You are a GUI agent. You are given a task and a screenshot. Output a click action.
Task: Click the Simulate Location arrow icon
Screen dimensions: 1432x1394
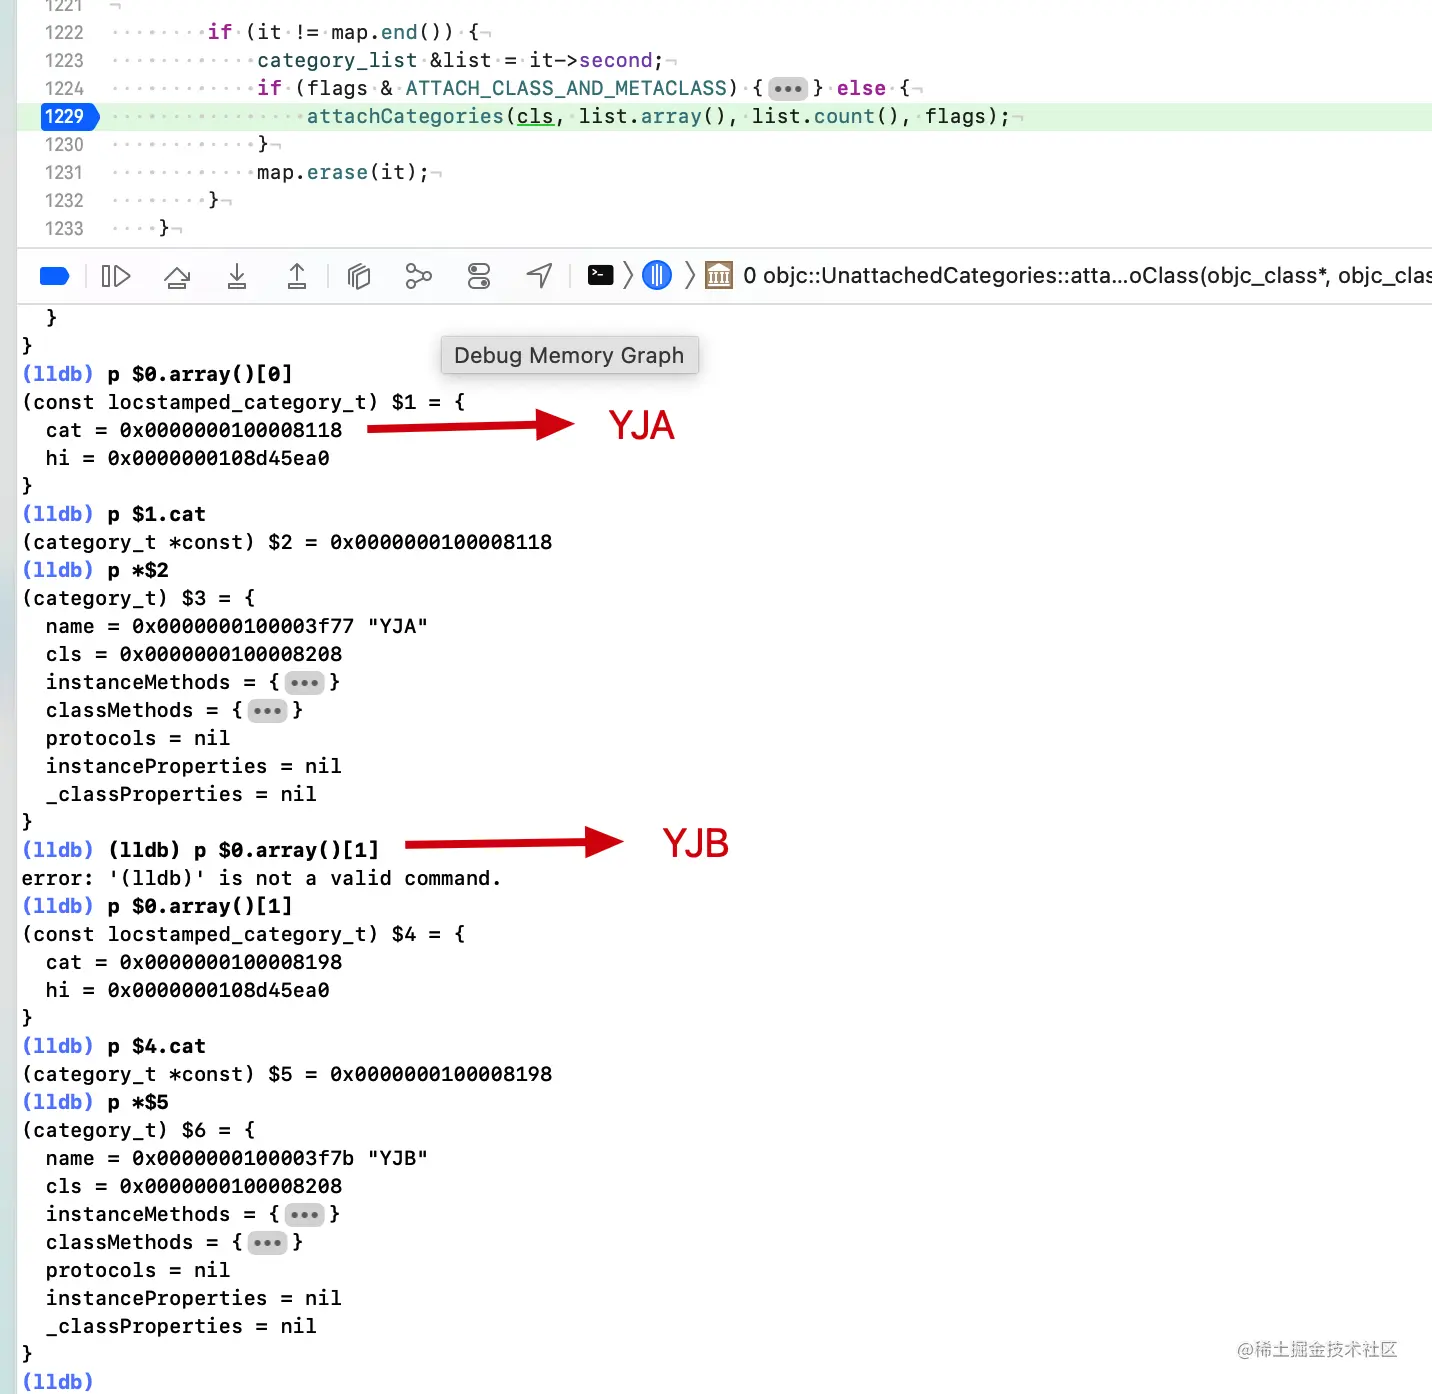coord(538,276)
